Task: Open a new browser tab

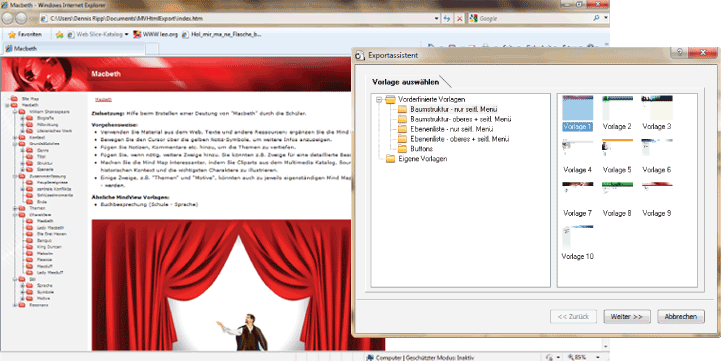Action: point(152,48)
